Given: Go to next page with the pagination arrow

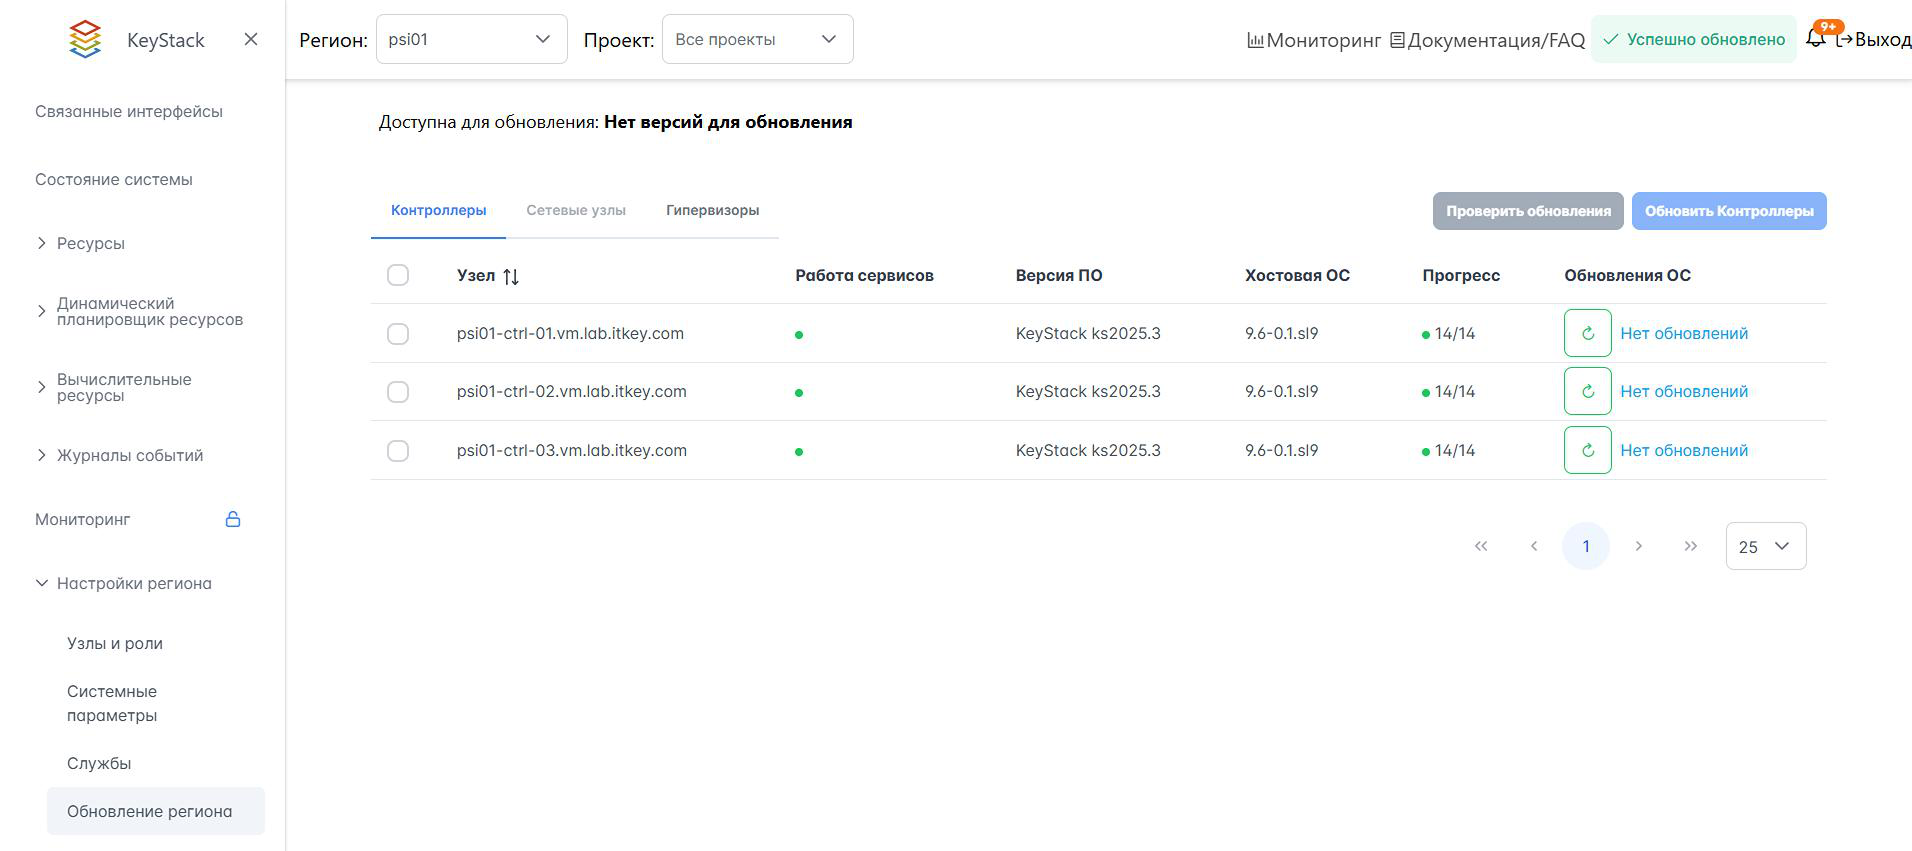Looking at the screenshot, I should point(1638,546).
